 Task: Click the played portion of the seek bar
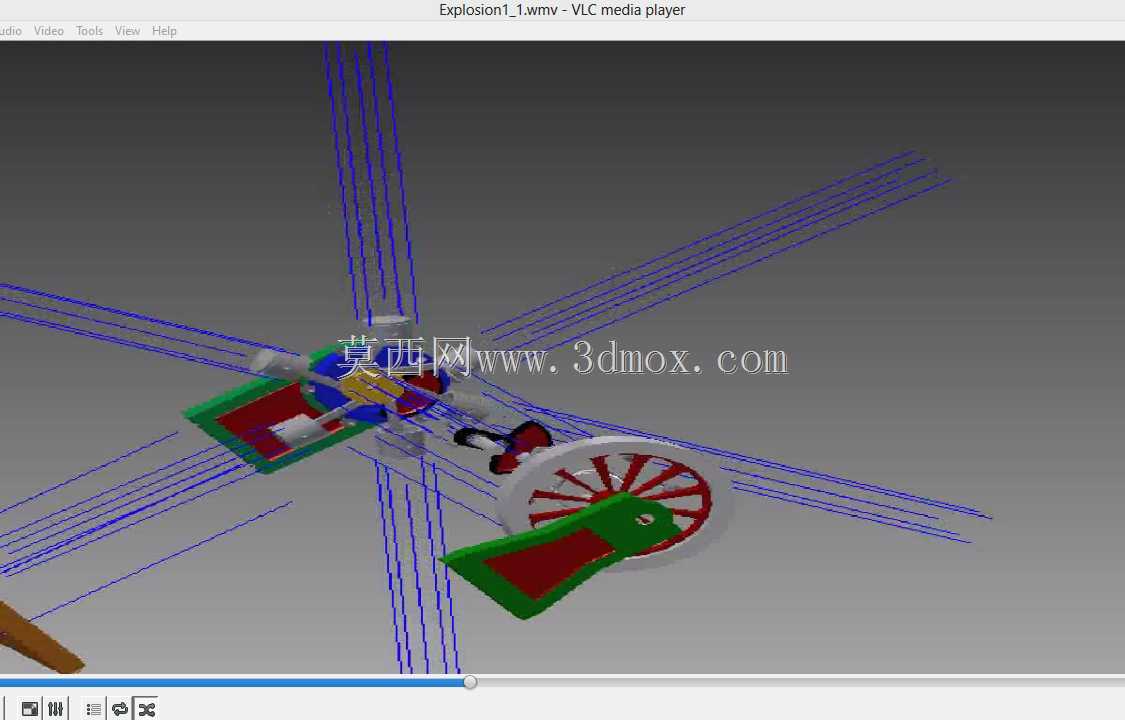pyautogui.click(x=231, y=682)
